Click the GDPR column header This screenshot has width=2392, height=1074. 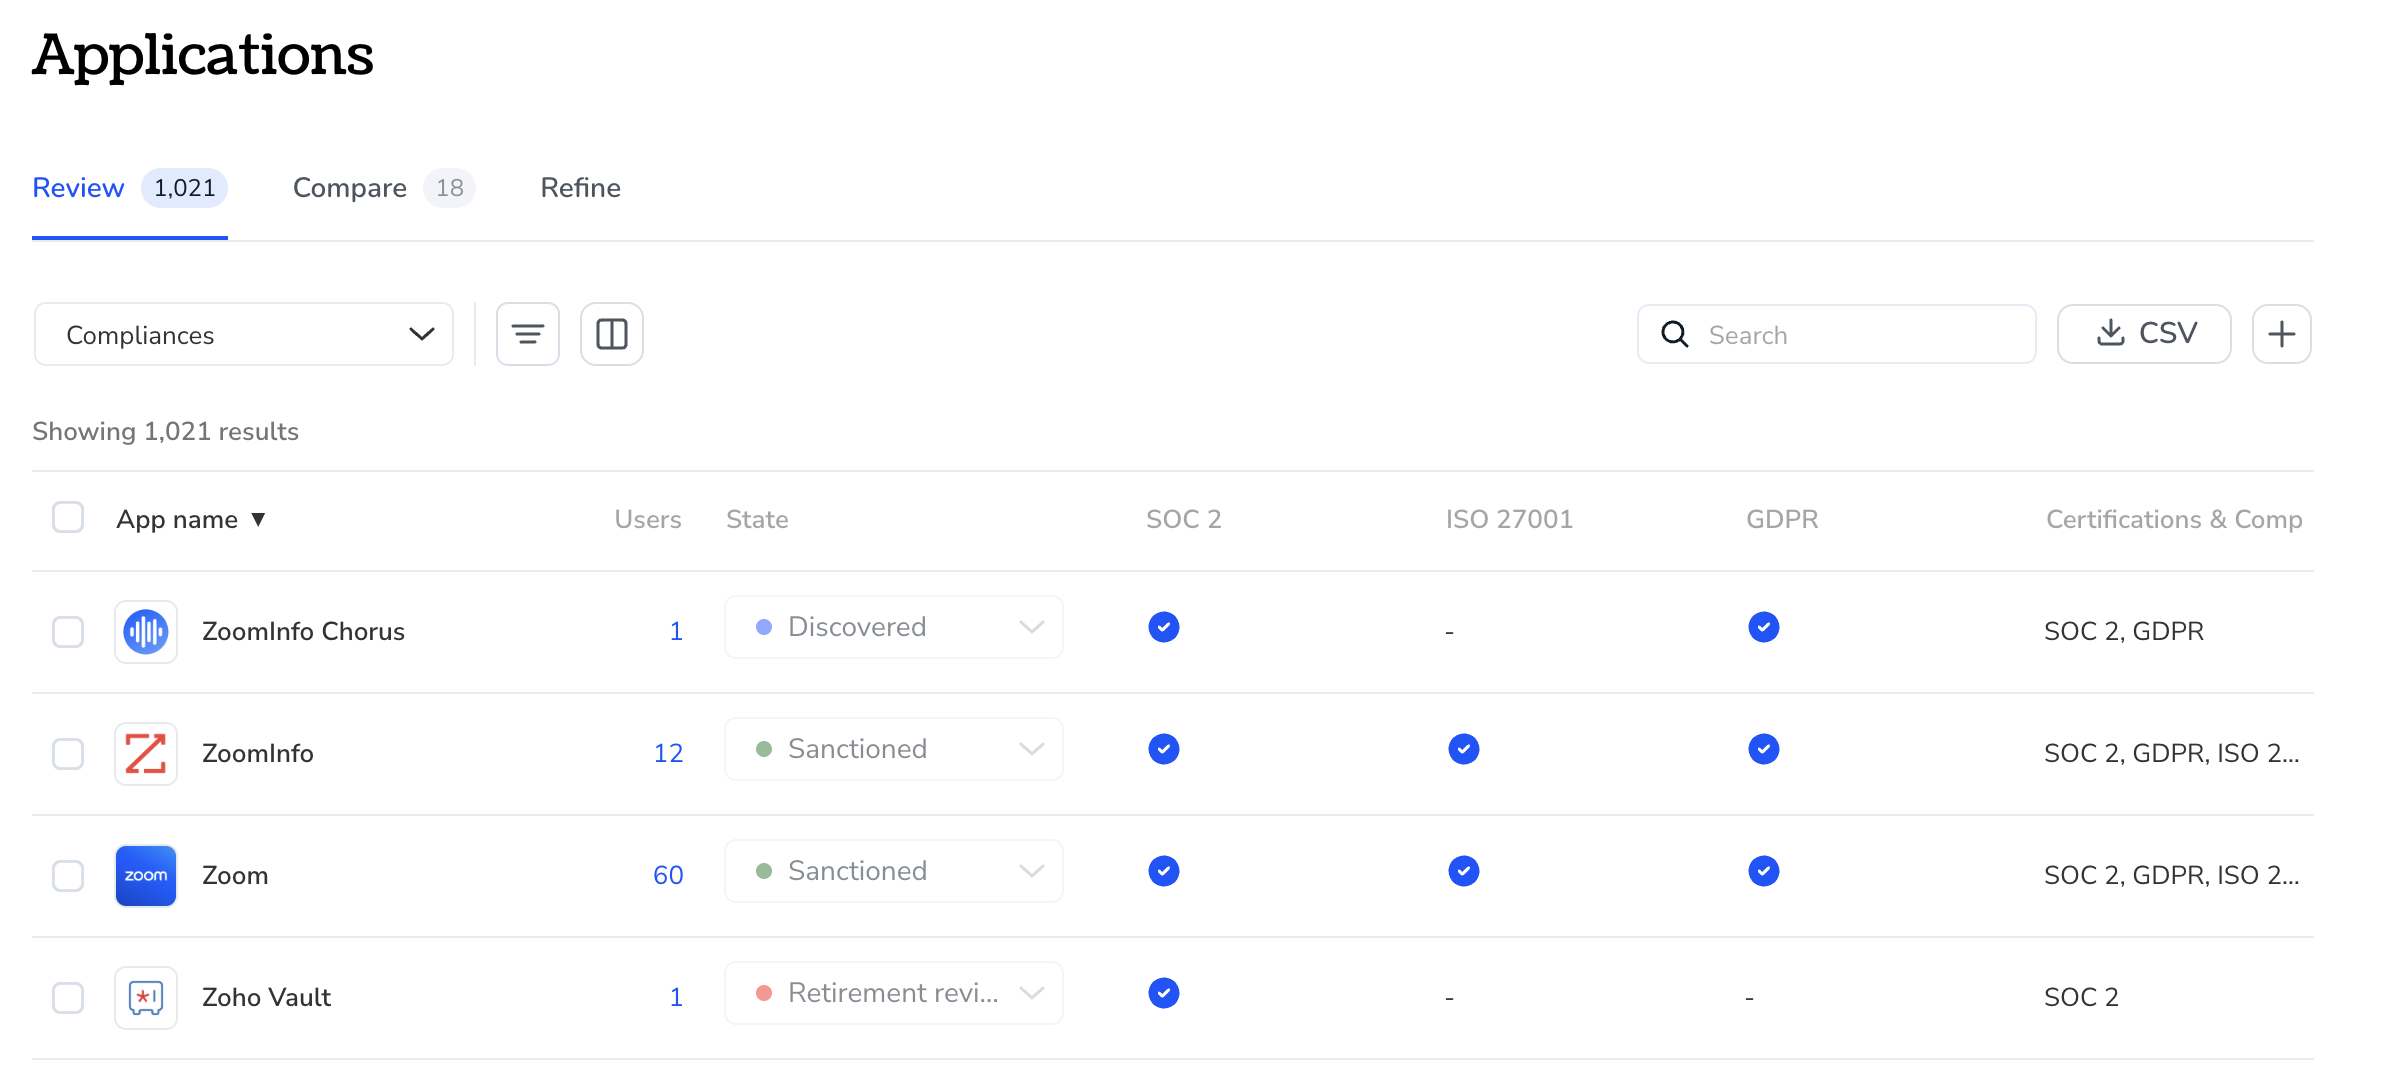click(x=1782, y=519)
